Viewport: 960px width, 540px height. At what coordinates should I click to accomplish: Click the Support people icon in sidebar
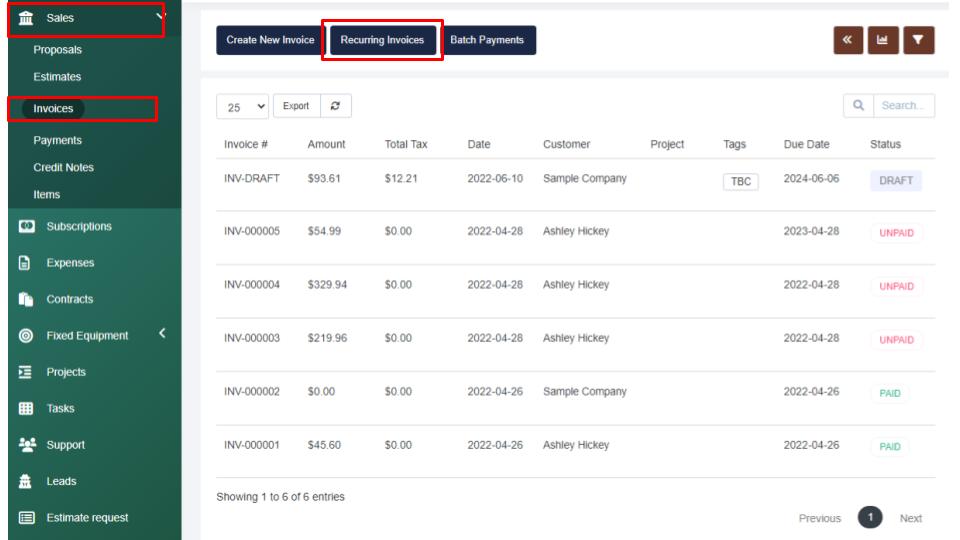[x=27, y=445]
